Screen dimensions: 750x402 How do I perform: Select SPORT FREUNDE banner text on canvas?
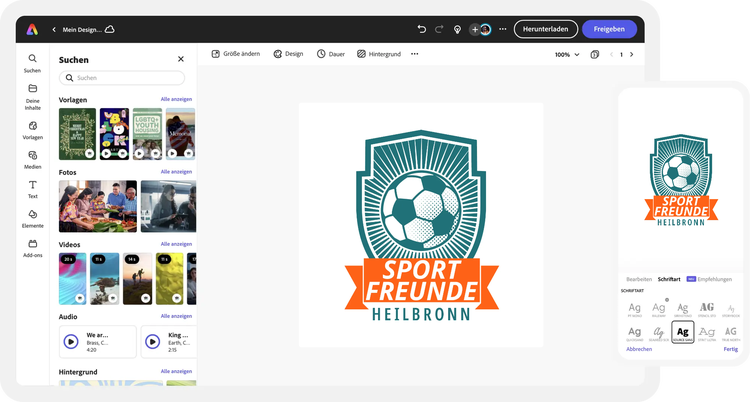pos(422,281)
